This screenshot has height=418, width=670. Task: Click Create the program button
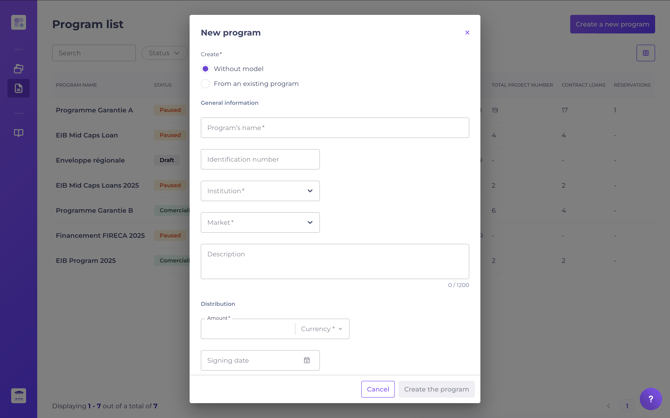pyautogui.click(x=436, y=389)
